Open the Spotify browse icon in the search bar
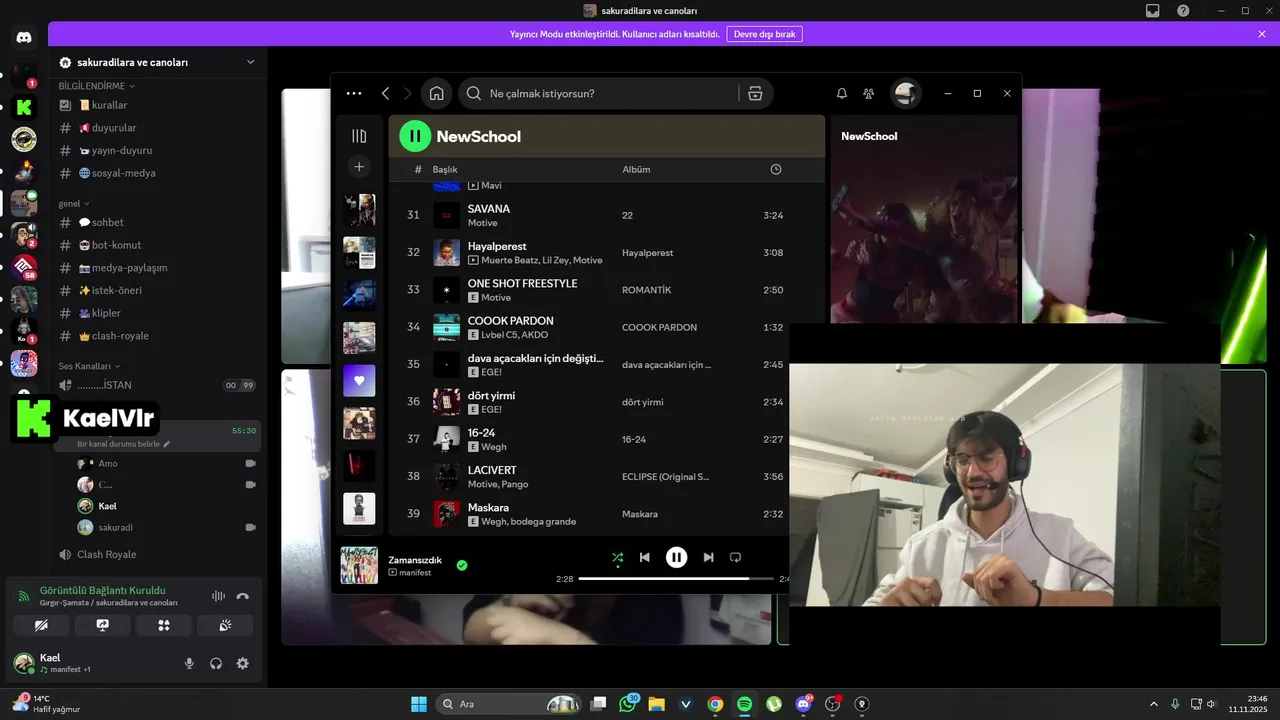Screen dimensions: 1280x720 click(x=755, y=93)
